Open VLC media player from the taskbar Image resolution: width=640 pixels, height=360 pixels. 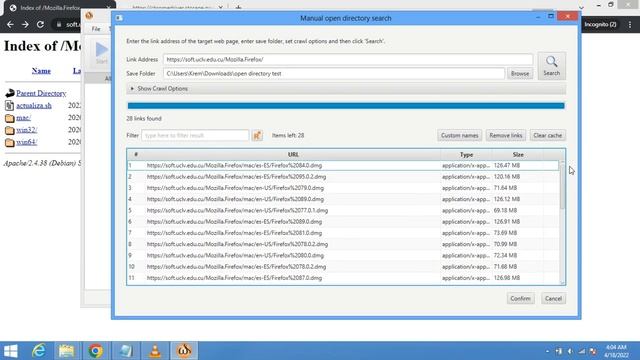pyautogui.click(x=155, y=351)
